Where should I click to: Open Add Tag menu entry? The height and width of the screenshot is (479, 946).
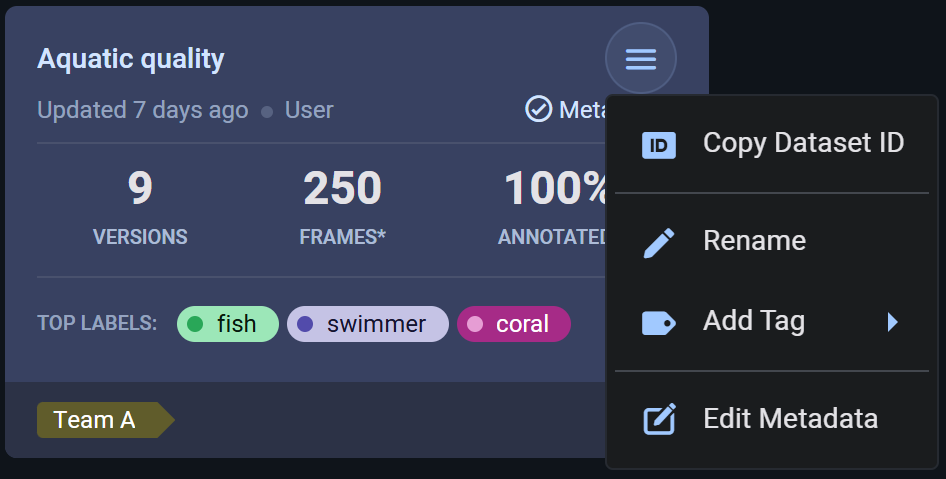(x=754, y=321)
